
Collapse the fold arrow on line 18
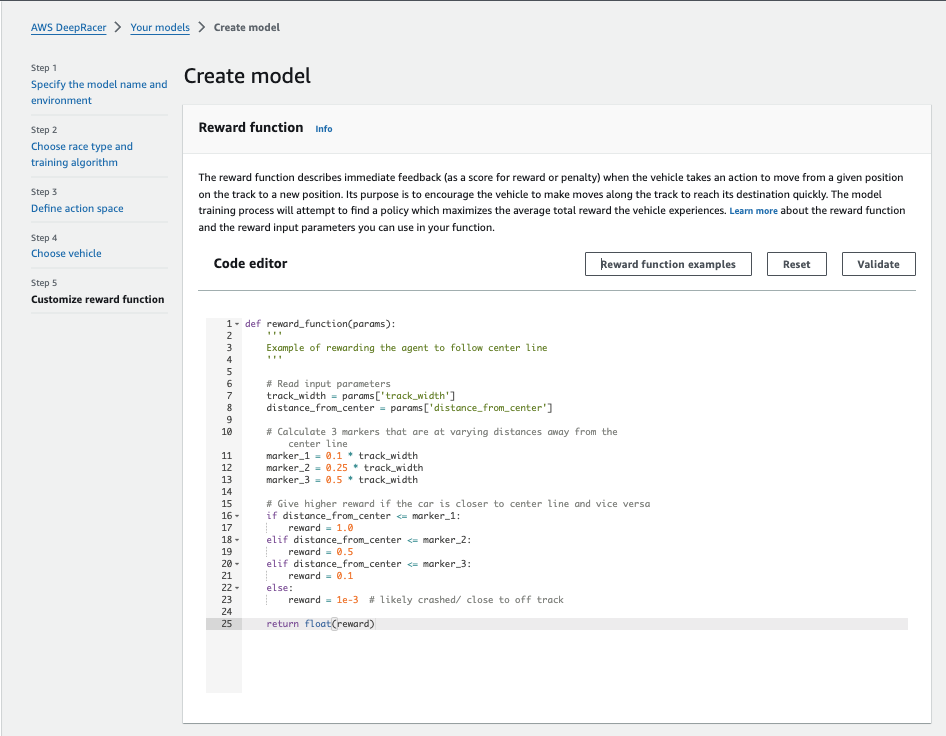pos(237,540)
